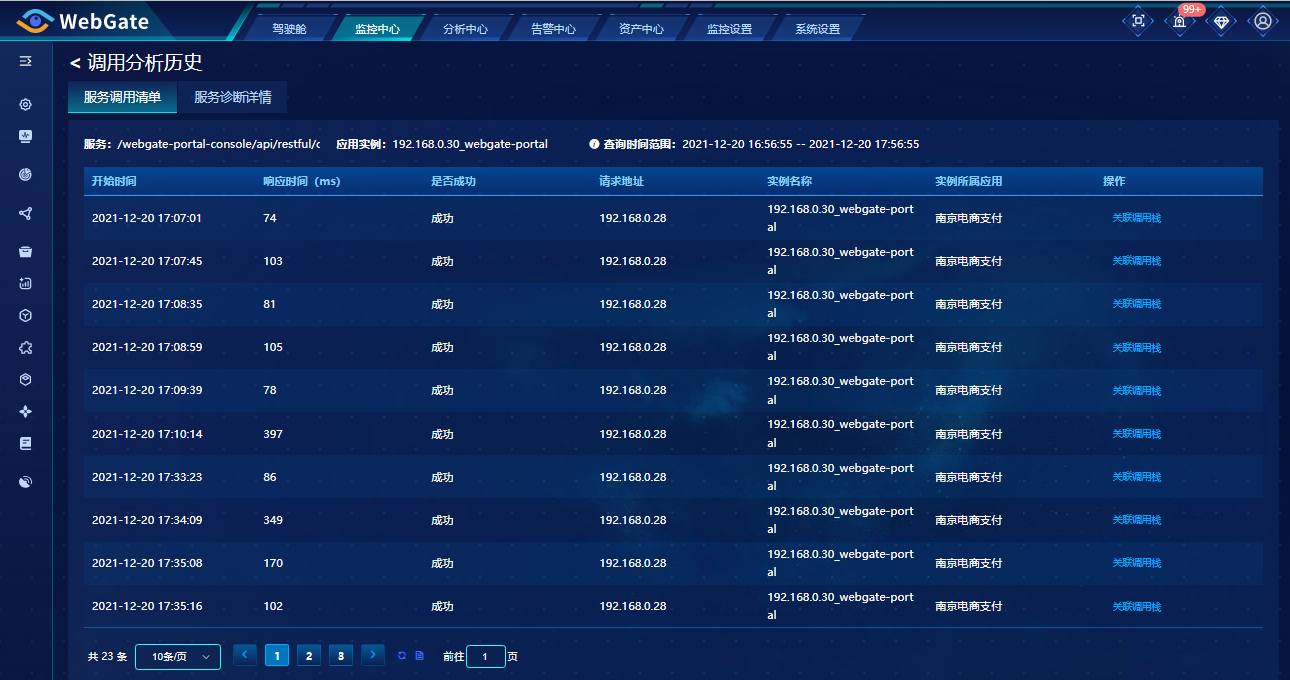
Task: Open the puzzle piece icon in the sidebar
Action: pos(26,348)
